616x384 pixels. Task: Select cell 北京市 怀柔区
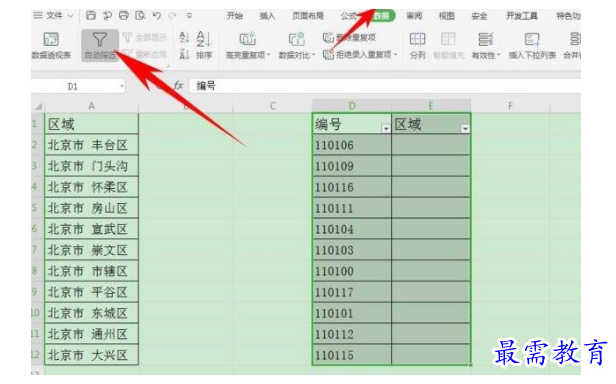[92, 187]
